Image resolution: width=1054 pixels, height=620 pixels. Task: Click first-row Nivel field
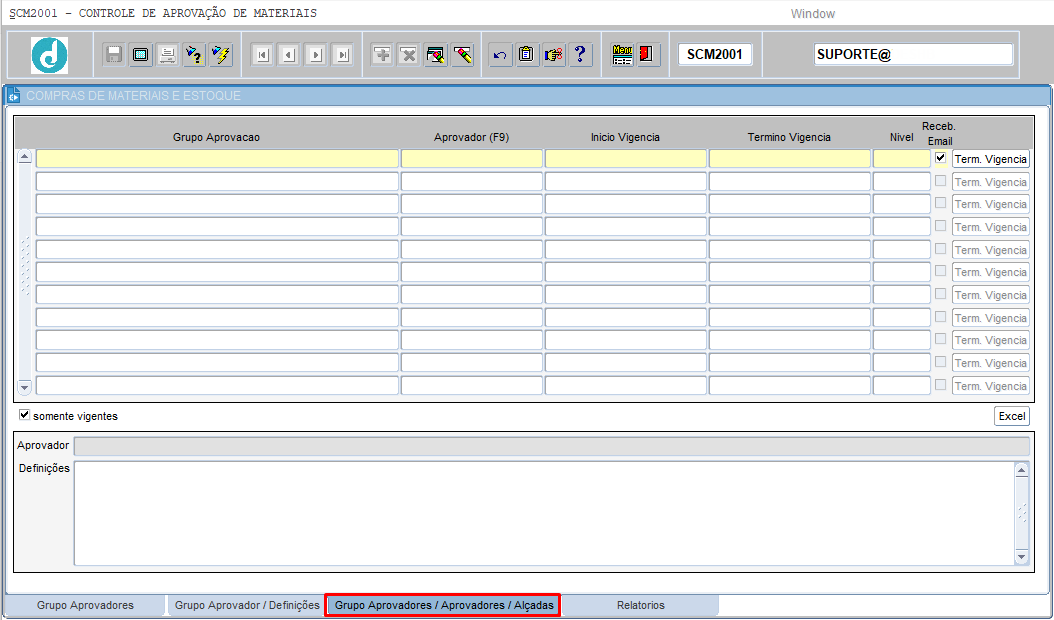[901, 159]
